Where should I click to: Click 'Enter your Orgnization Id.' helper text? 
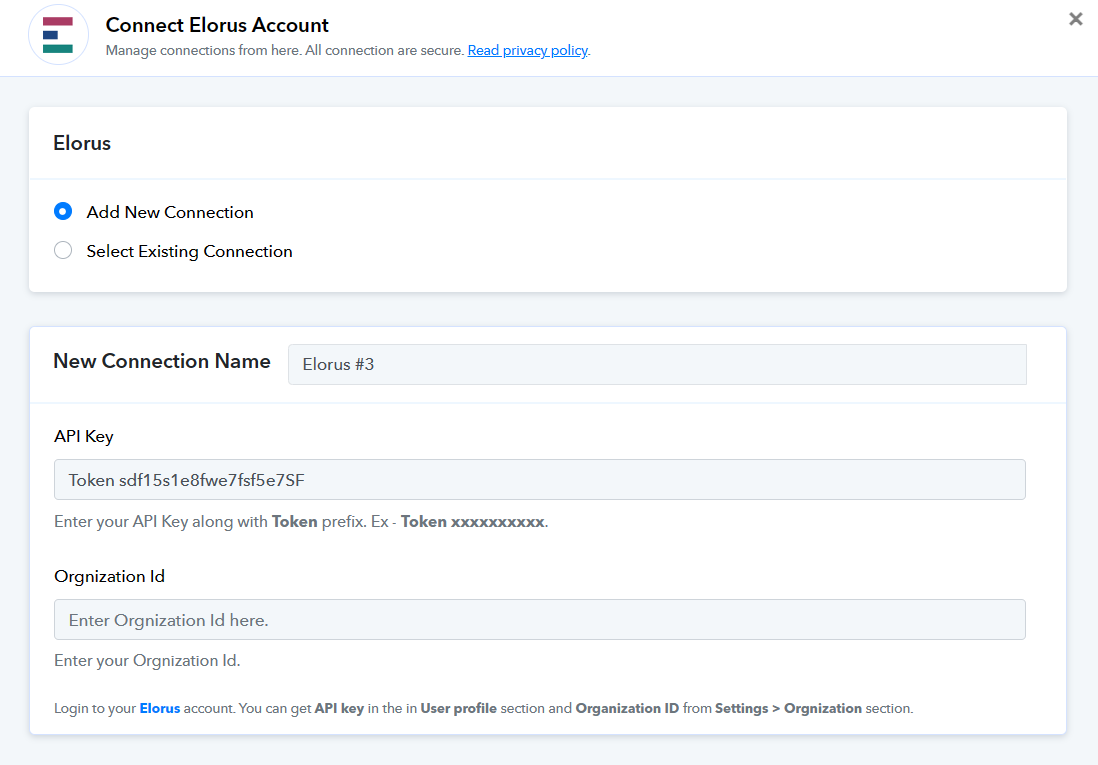tap(147, 661)
